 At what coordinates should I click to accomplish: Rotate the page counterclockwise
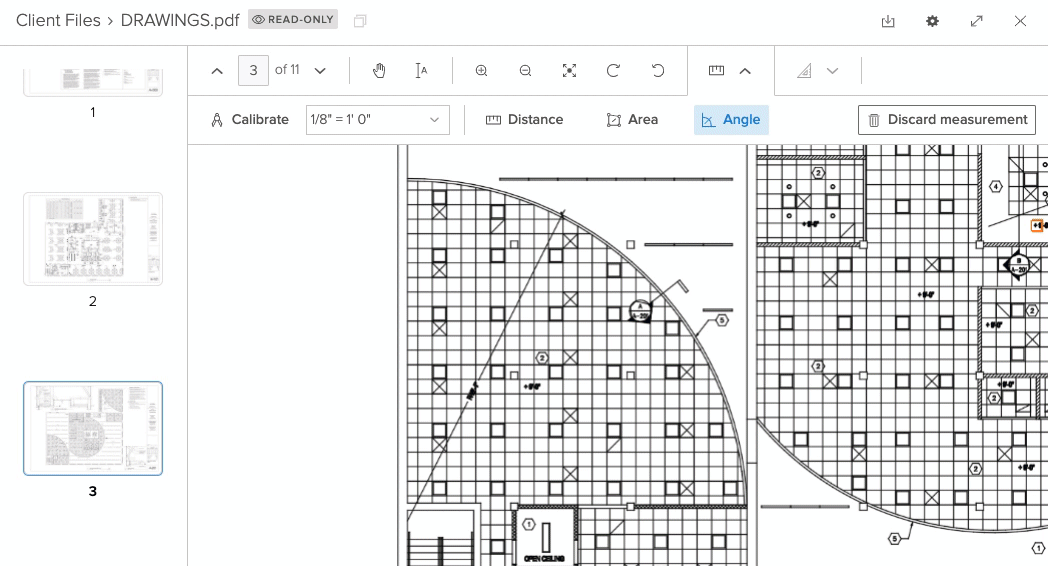[658, 70]
